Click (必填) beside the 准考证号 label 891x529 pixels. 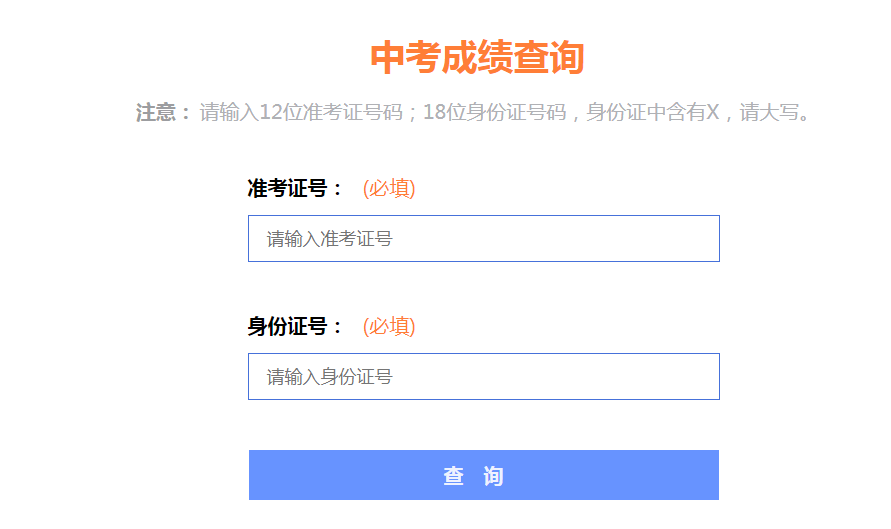point(389,188)
